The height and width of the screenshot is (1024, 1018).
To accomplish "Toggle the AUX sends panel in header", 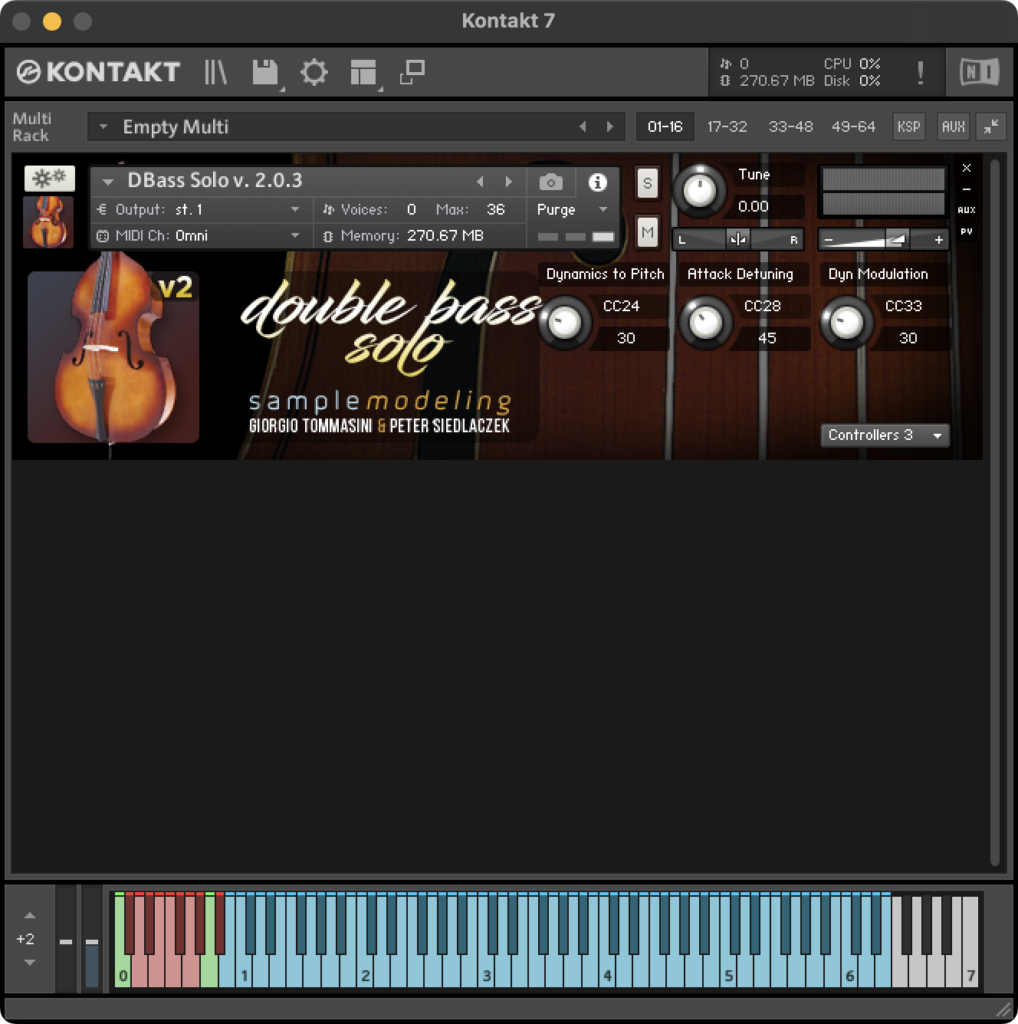I will pyautogui.click(x=953, y=126).
